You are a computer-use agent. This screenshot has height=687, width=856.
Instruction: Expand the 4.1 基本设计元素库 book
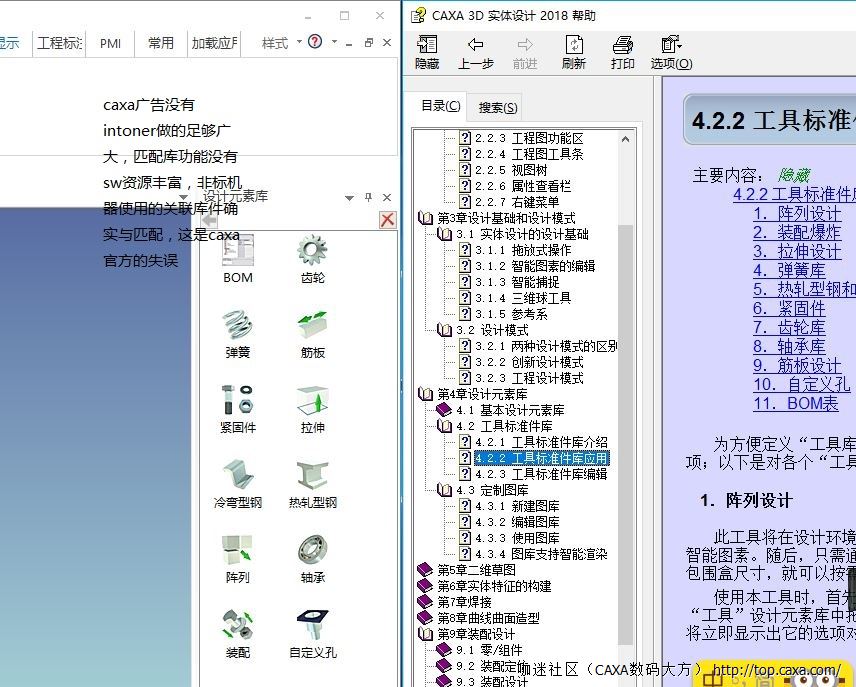coord(444,410)
